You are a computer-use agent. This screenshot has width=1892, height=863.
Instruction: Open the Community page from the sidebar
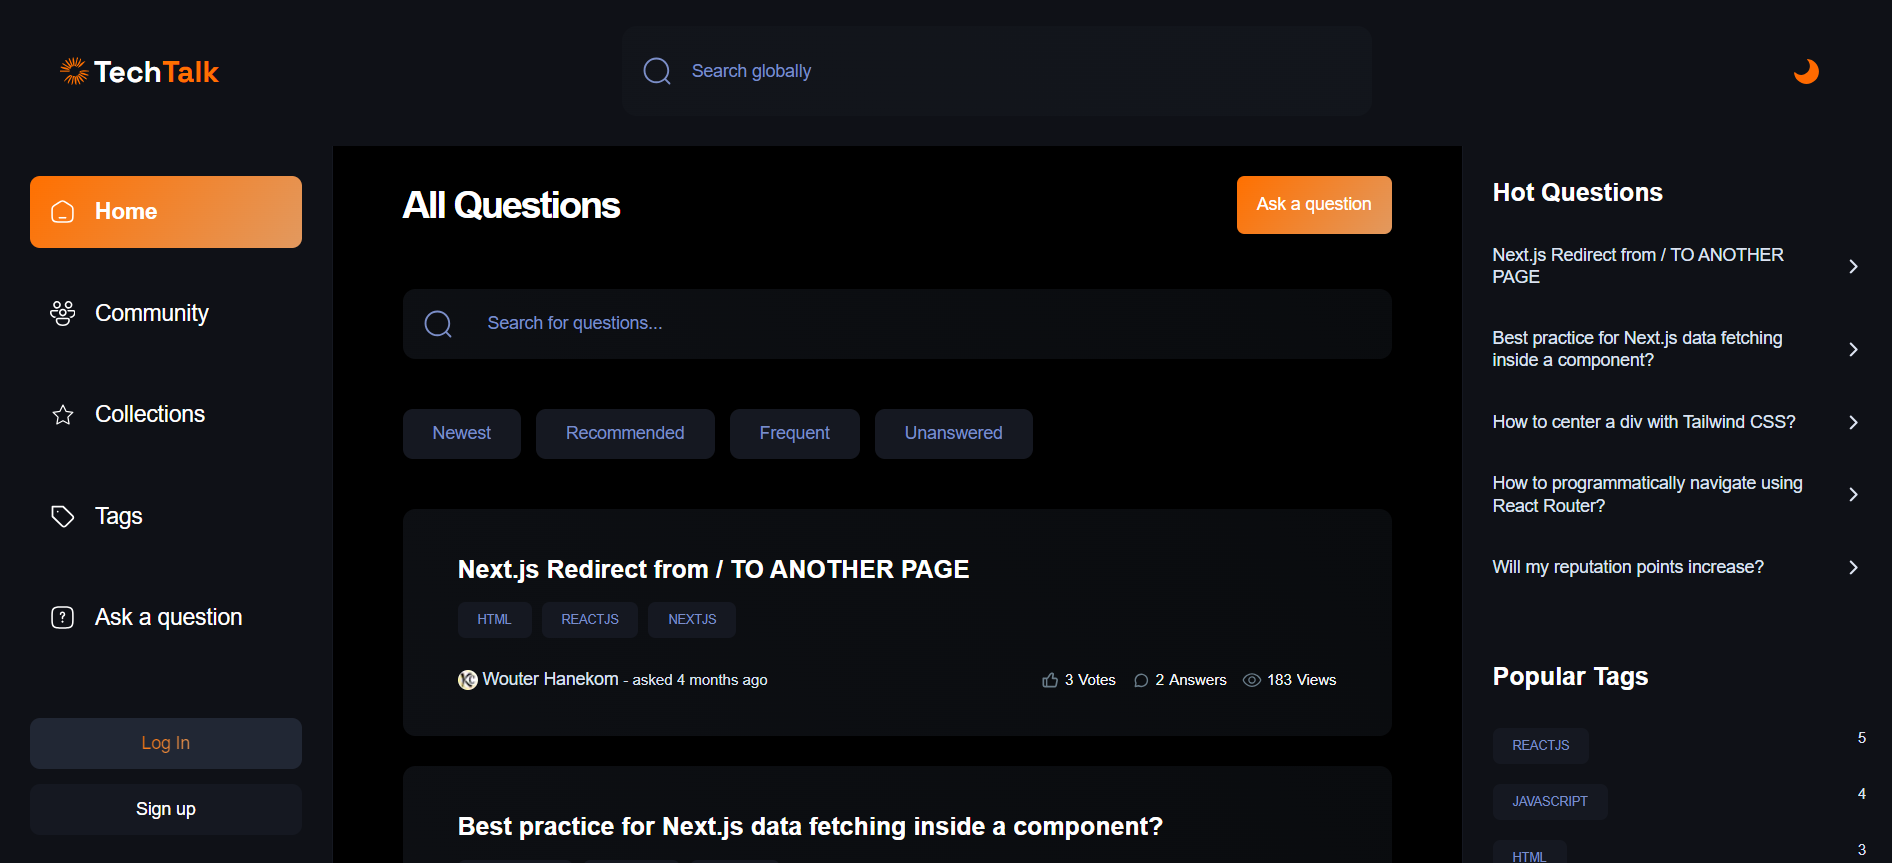point(151,313)
